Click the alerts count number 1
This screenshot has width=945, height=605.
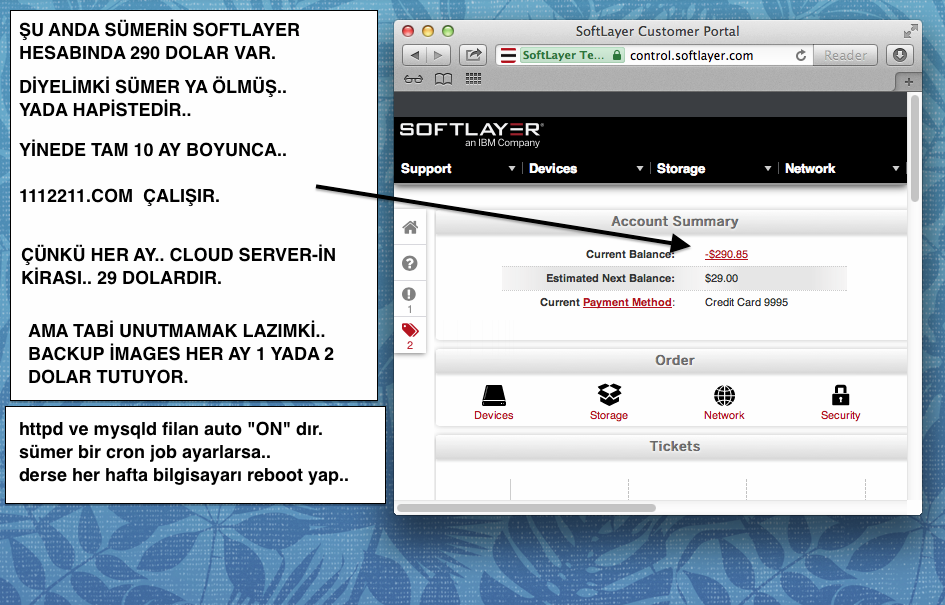(x=410, y=309)
